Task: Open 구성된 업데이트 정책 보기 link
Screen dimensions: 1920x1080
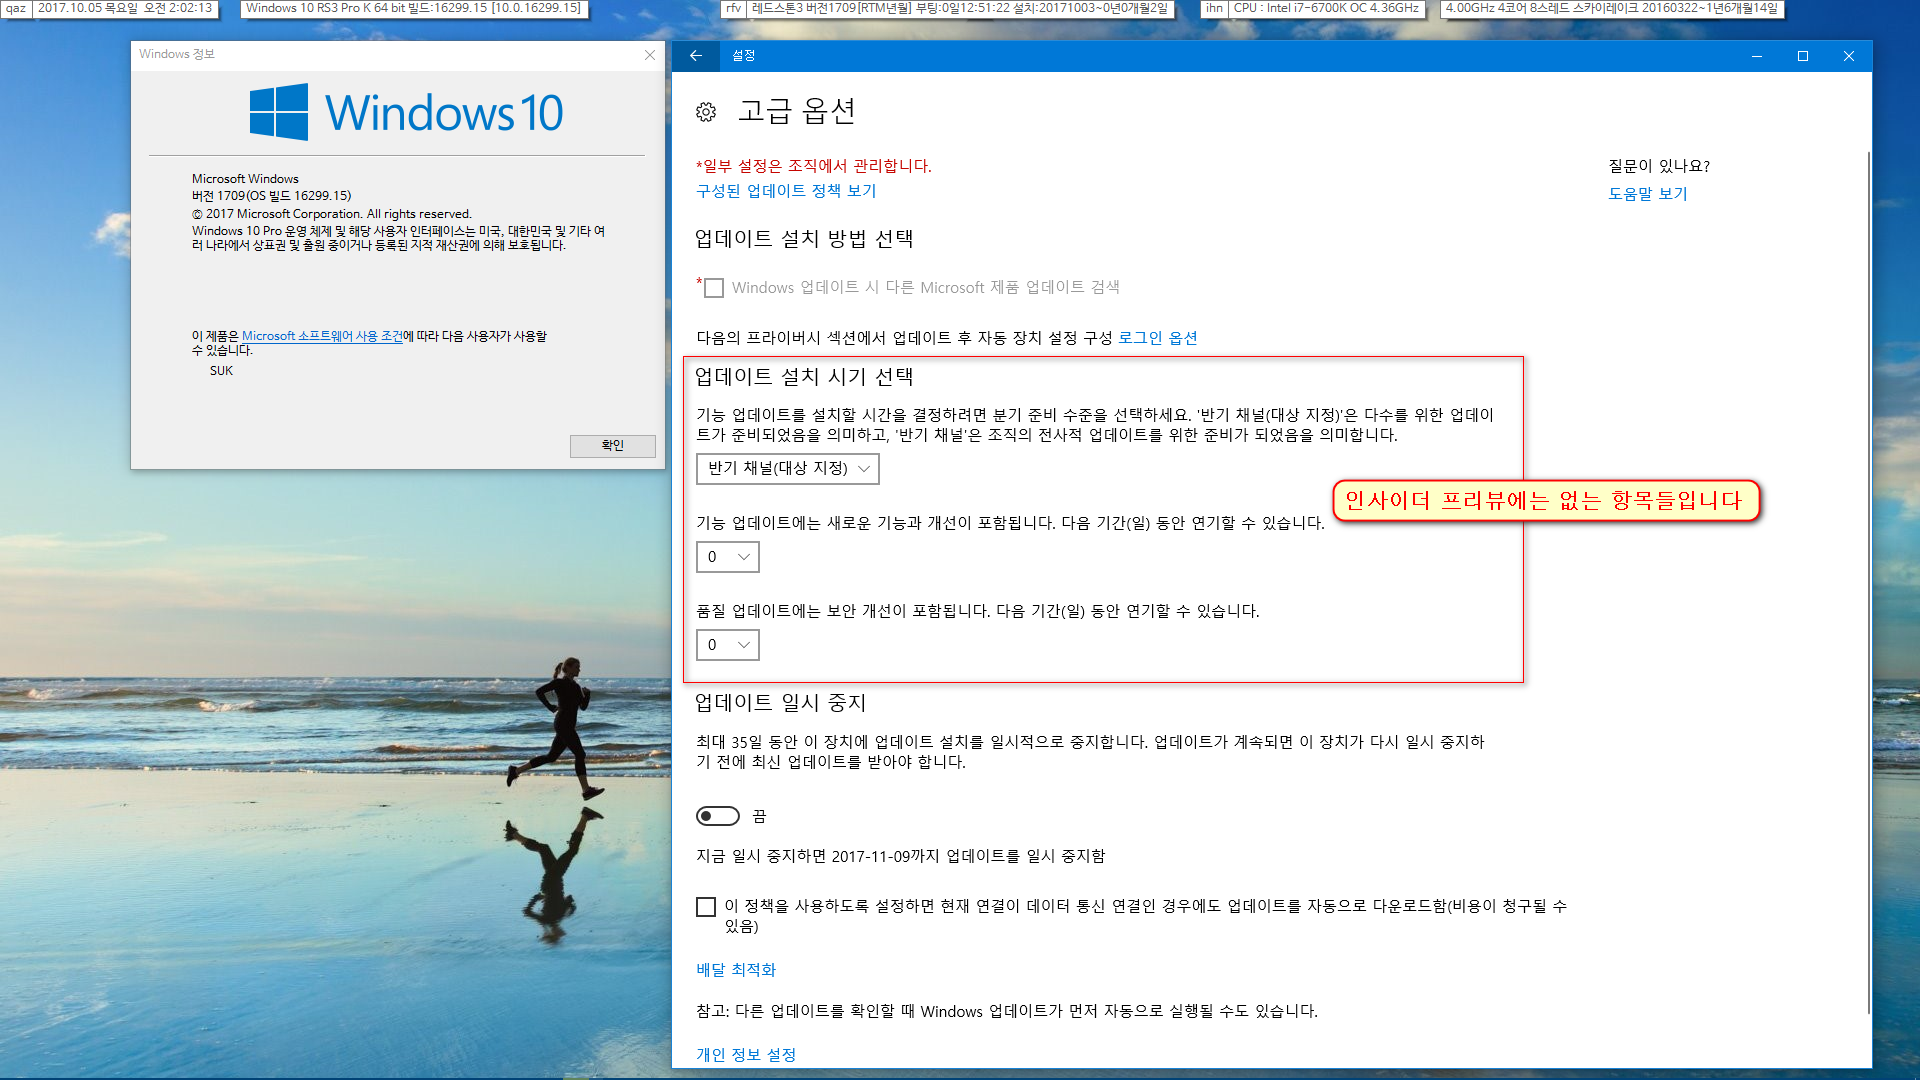Action: [786, 191]
